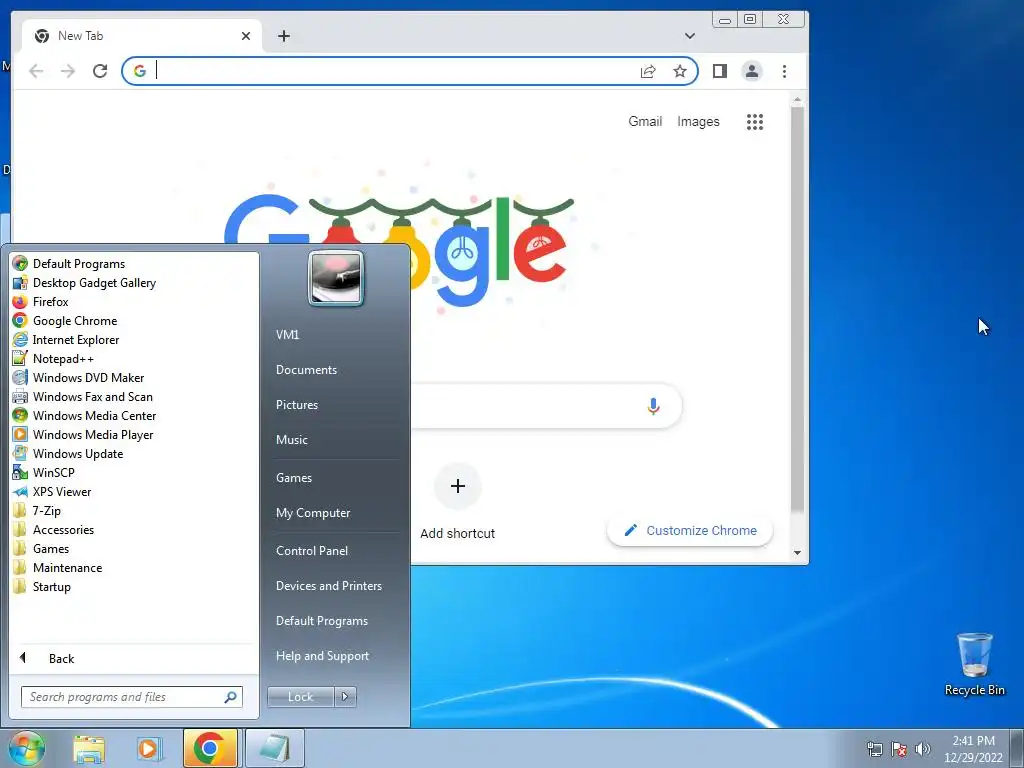Open Windows Media Player from the taskbar
The height and width of the screenshot is (768, 1024).
coord(148,748)
